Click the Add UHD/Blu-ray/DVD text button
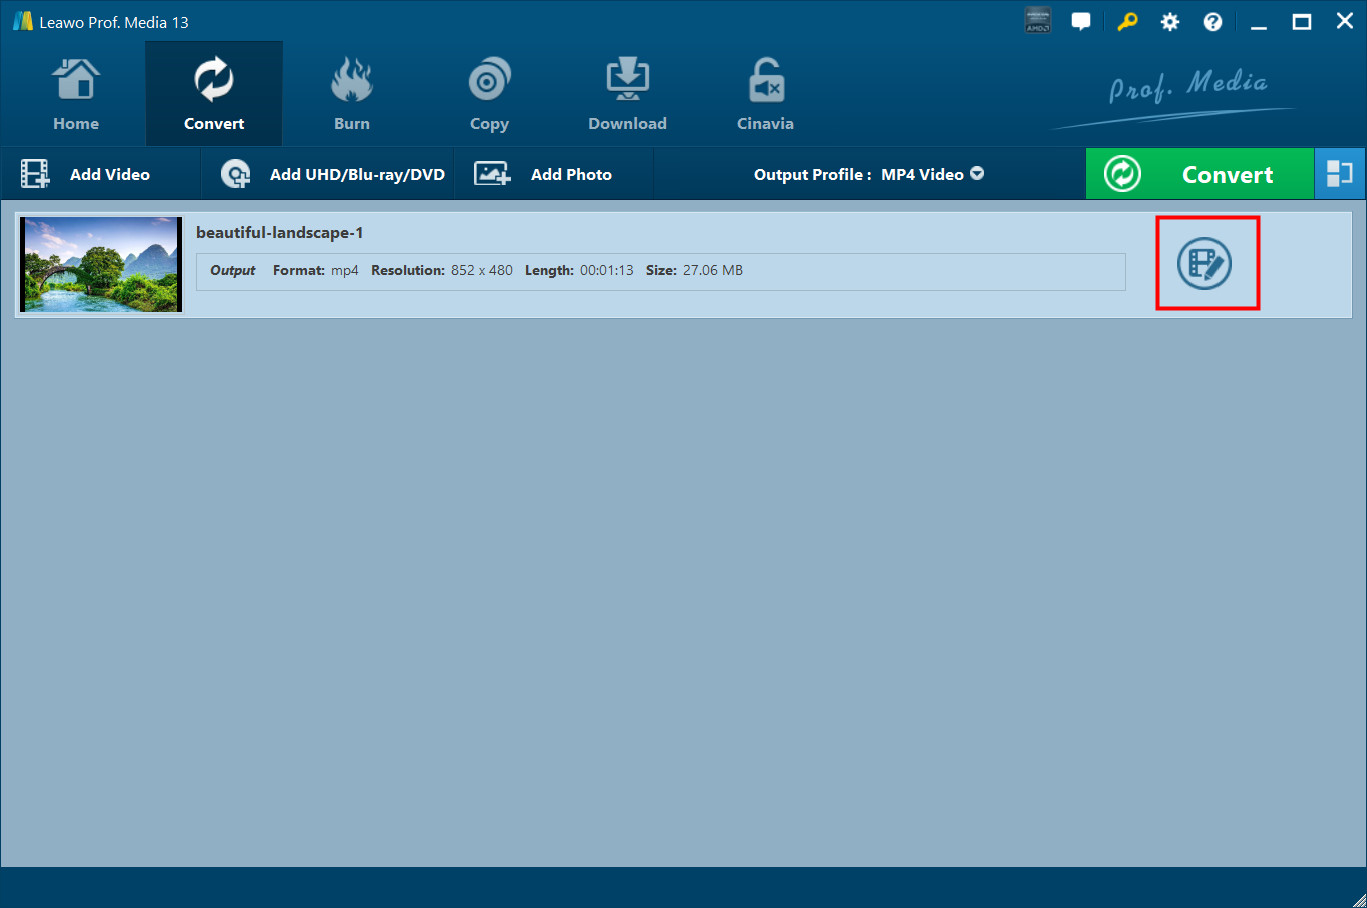Screen dimensions: 1367x908 pyautogui.click(x=357, y=174)
